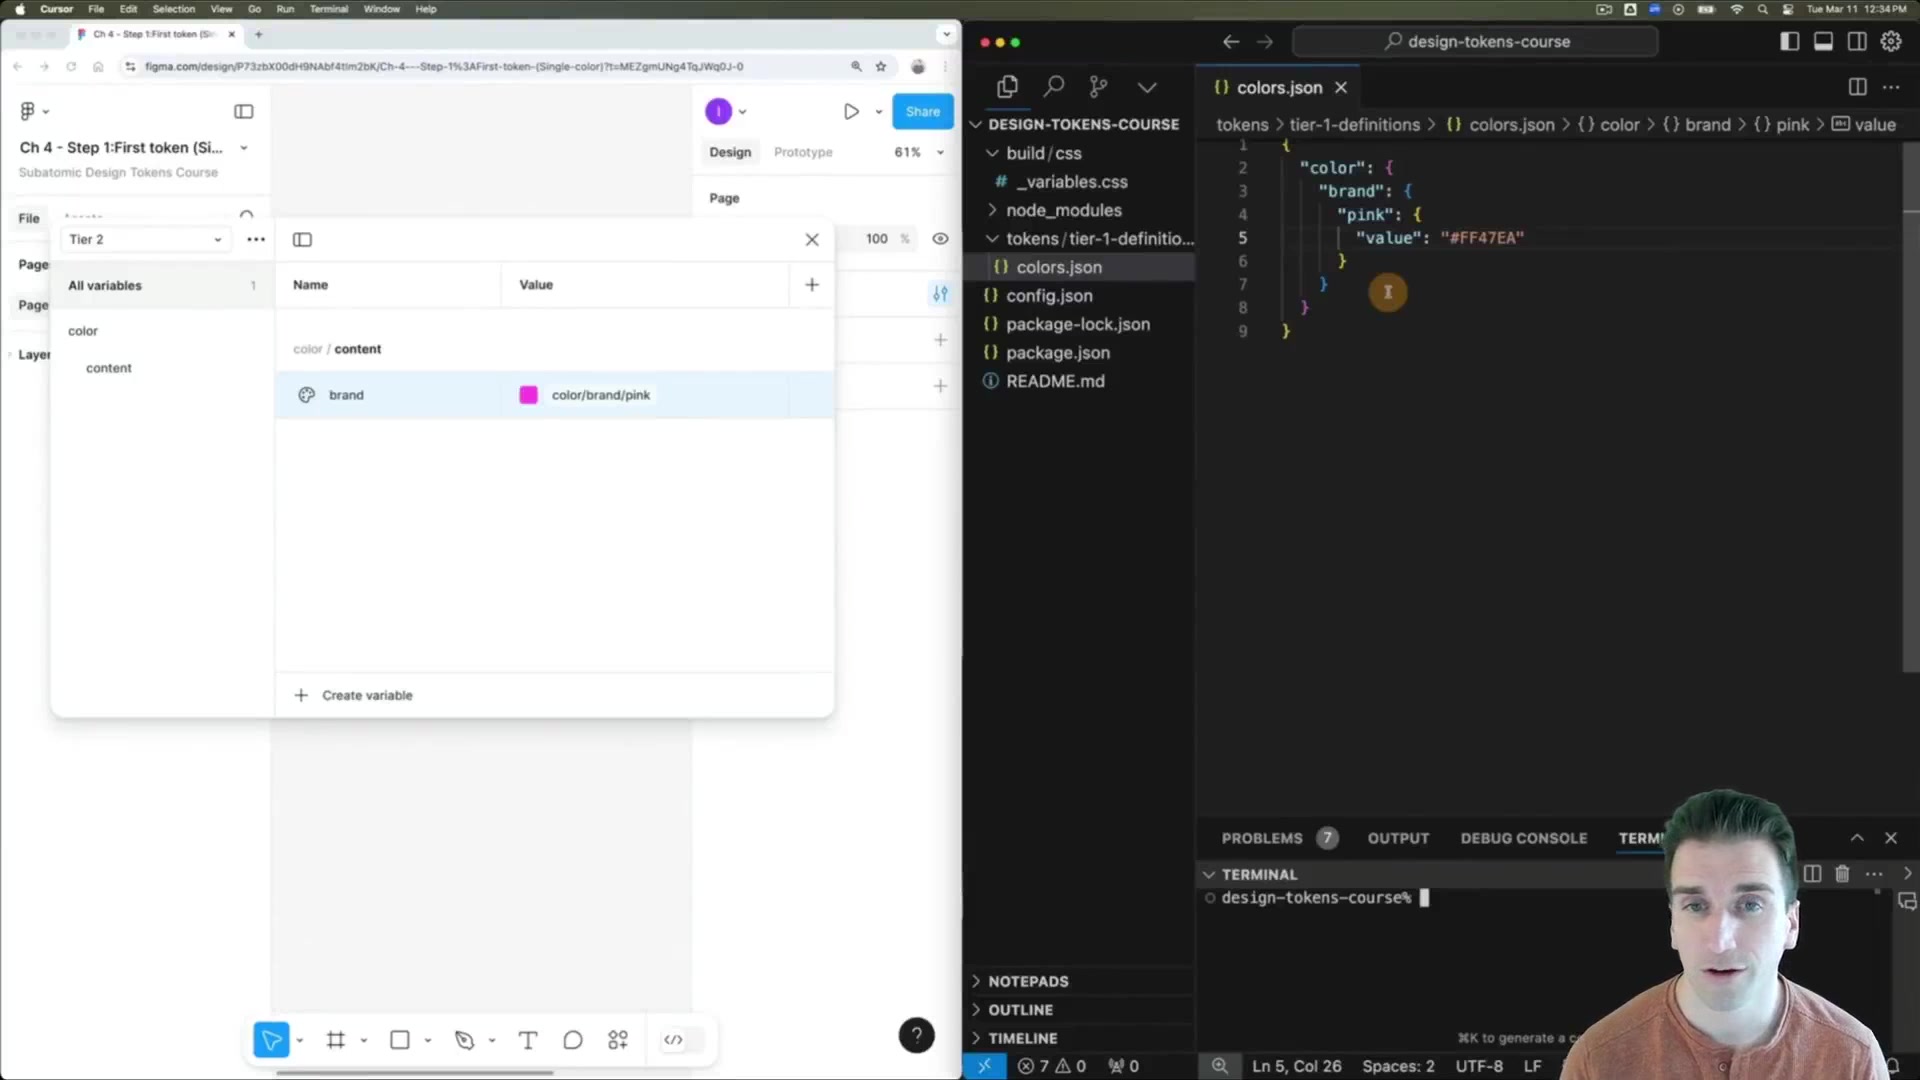The height and width of the screenshot is (1080, 1920).
Task: Click design-tokens-course command center search
Action: tap(1475, 41)
